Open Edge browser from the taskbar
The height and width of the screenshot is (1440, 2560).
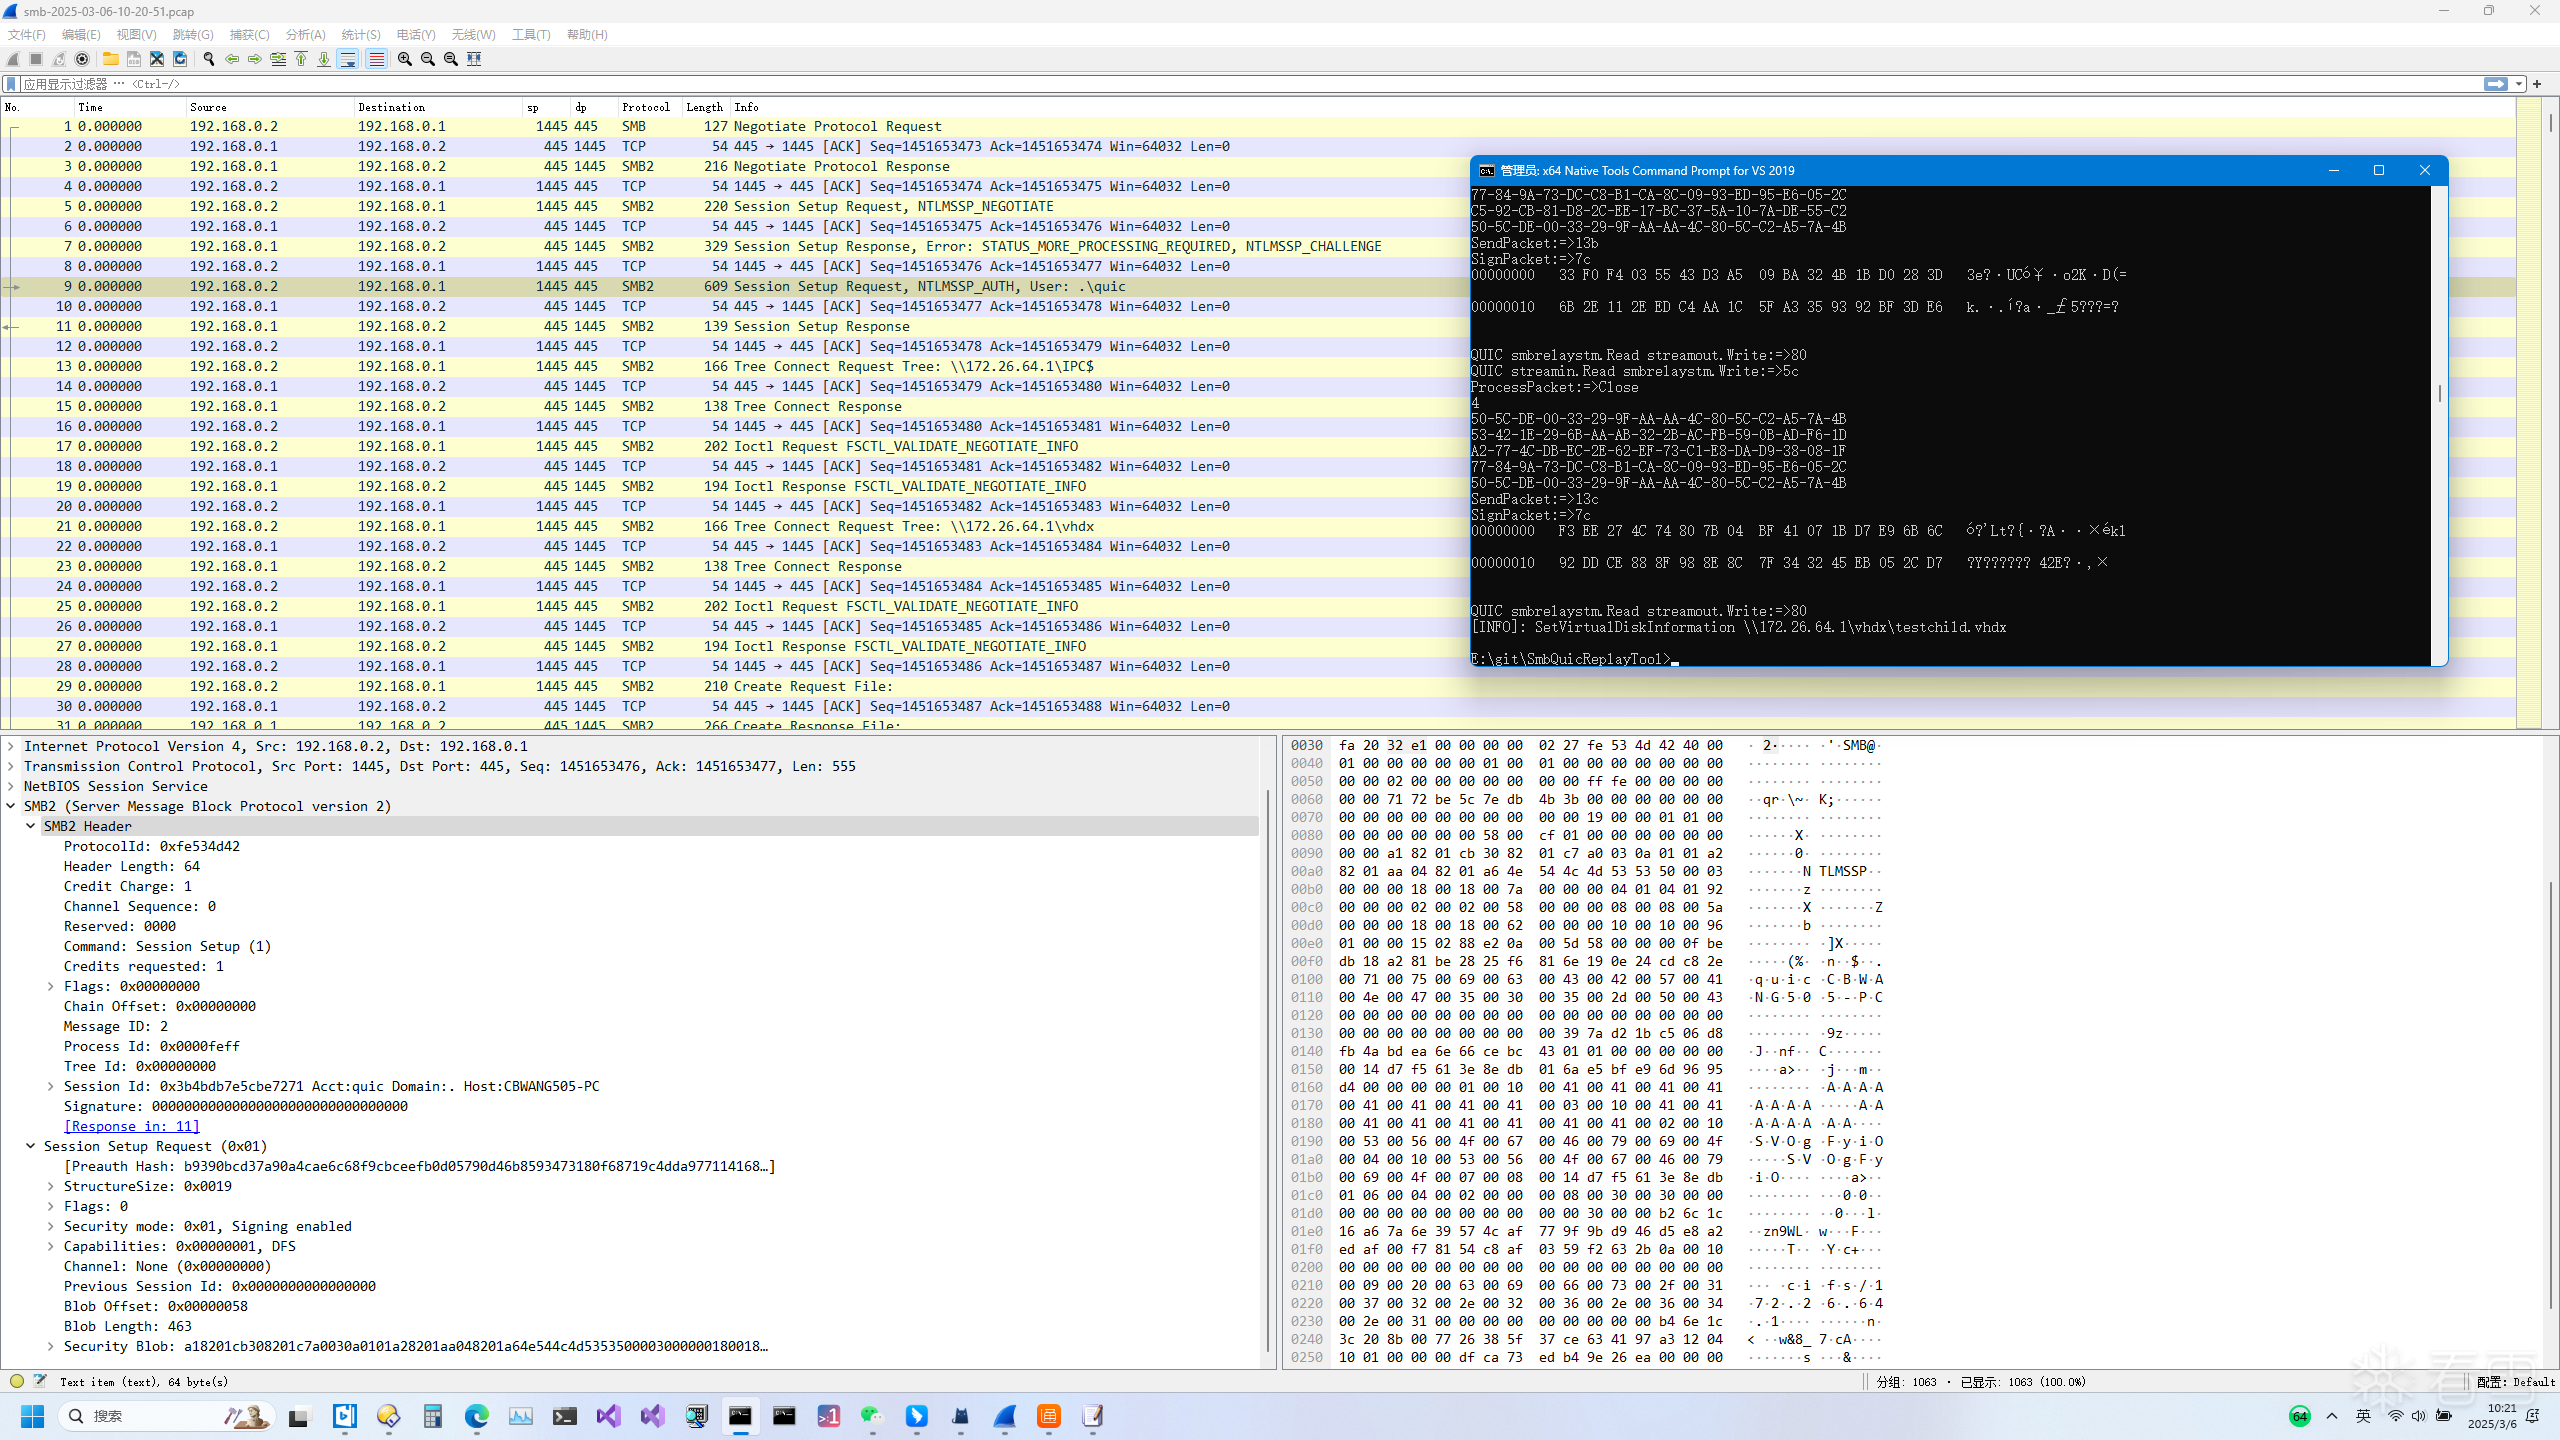(x=476, y=1416)
